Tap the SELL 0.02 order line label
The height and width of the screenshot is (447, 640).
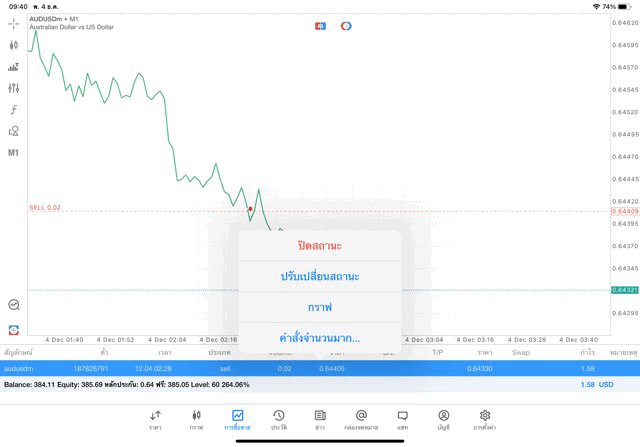[x=45, y=207]
